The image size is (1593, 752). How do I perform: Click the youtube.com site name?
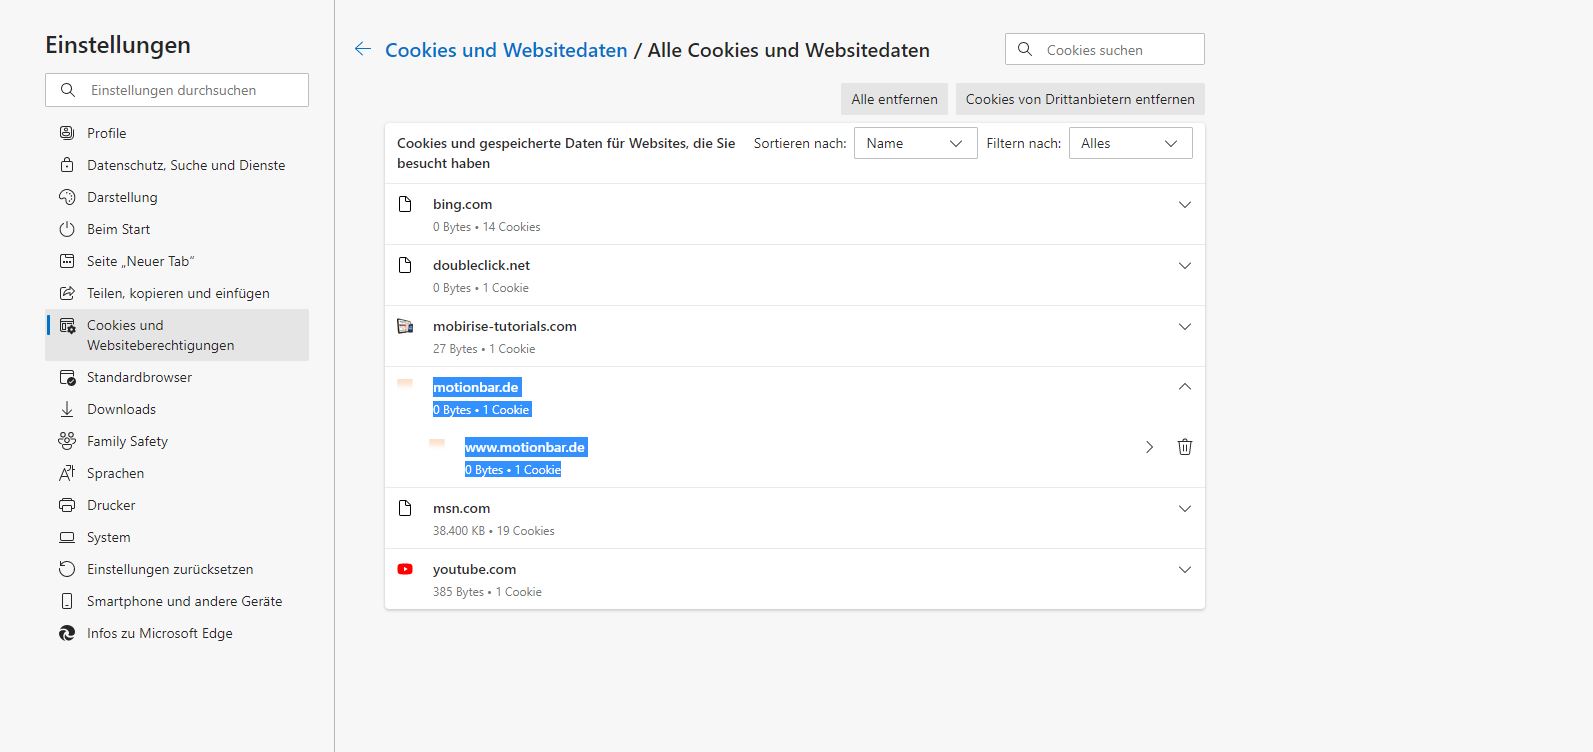pyautogui.click(x=474, y=569)
